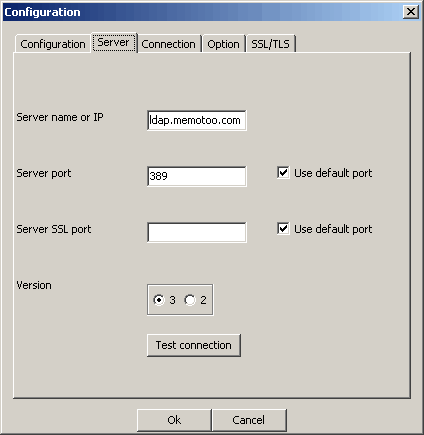Viewport: 424px width, 435px height.
Task: Open the Connection tab
Action: [x=168, y=44]
